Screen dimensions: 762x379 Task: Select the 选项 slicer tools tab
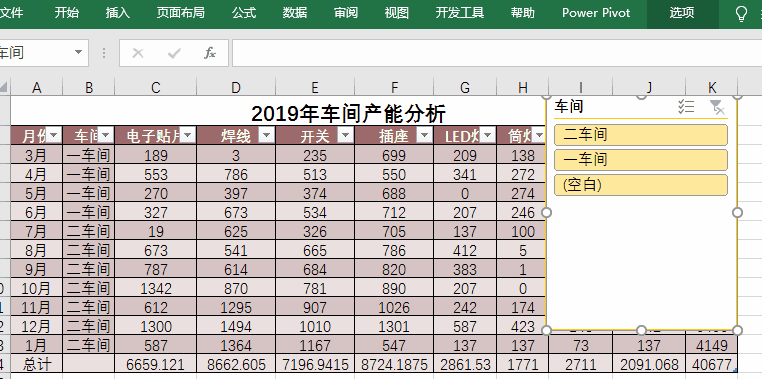coord(682,14)
